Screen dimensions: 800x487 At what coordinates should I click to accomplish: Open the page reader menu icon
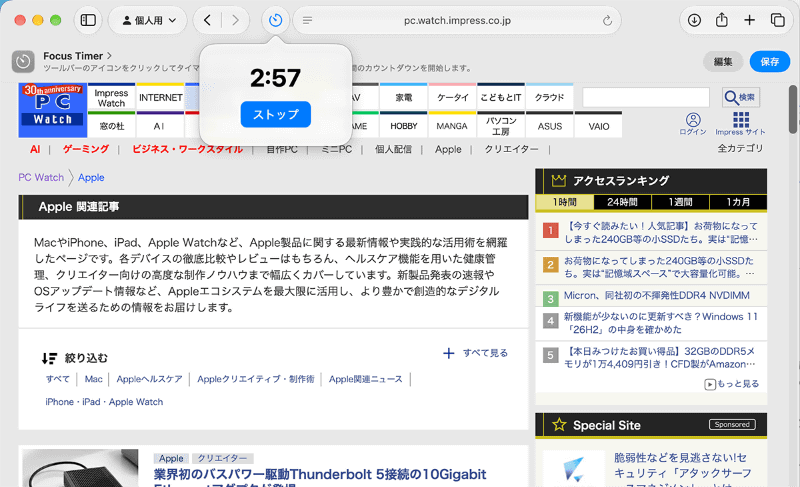(307, 20)
